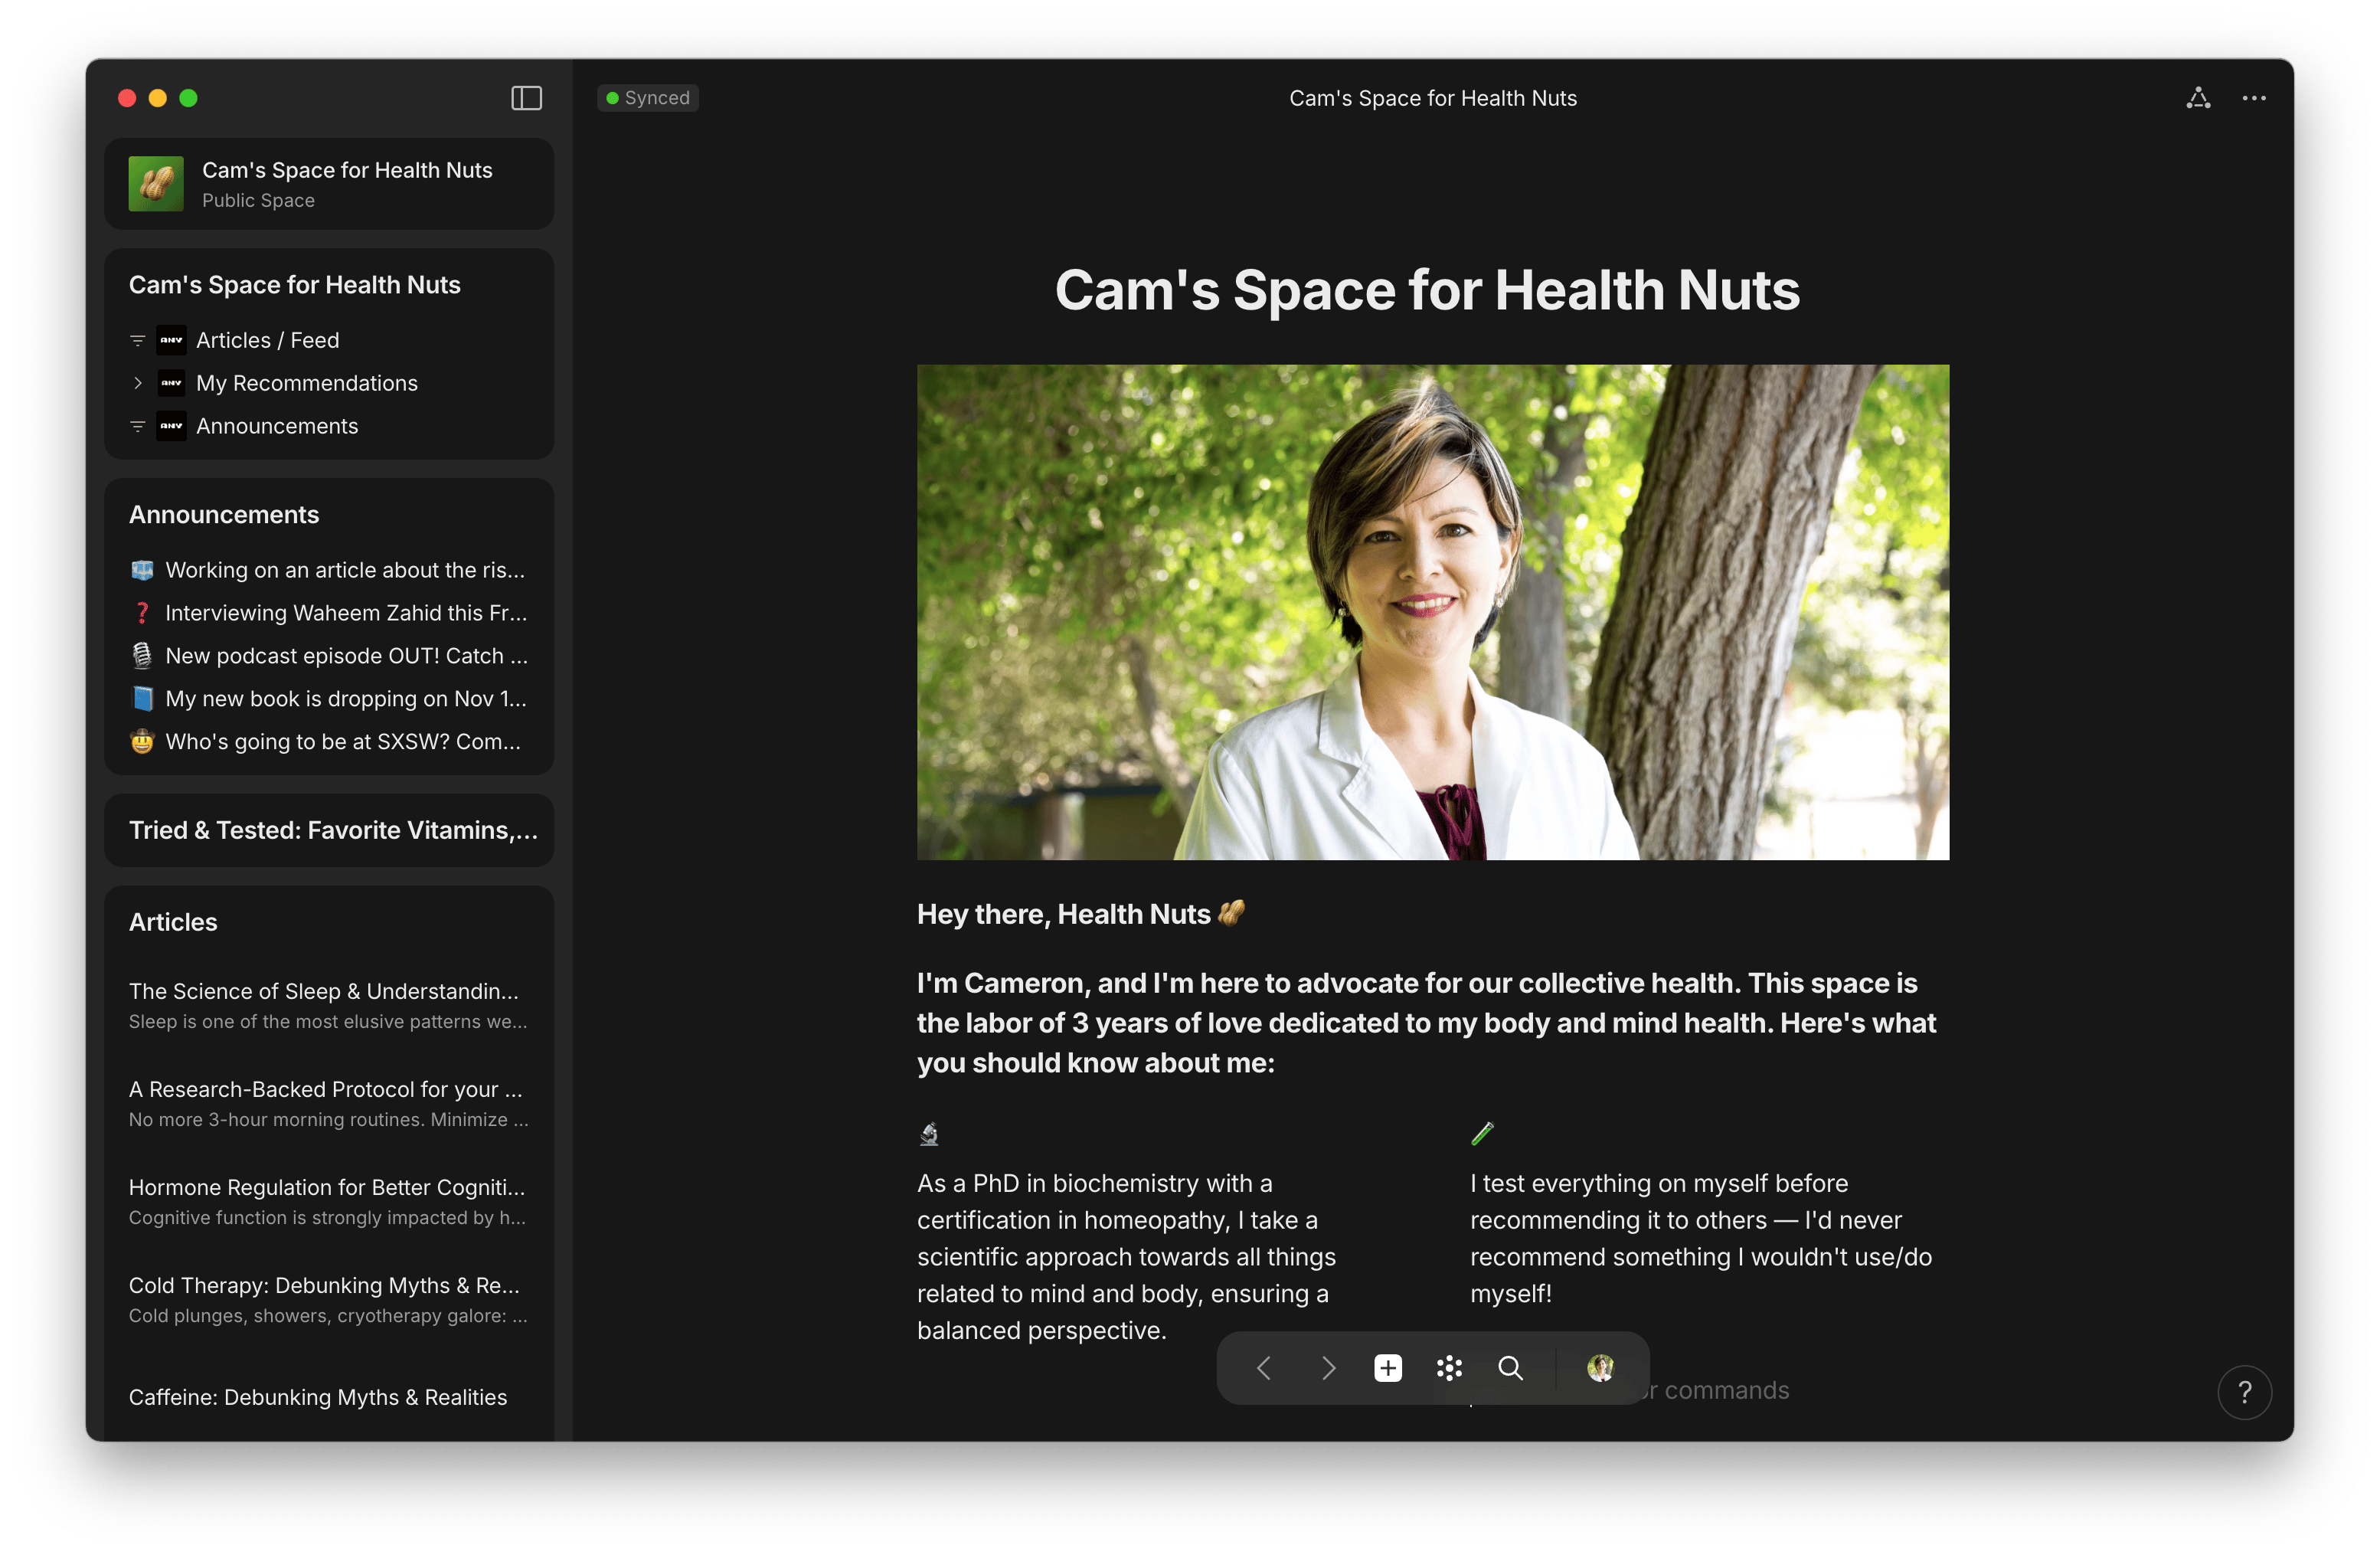Screen dimensions: 2380x1555
Task: Create new object with plus button
Action: click(x=1387, y=1367)
